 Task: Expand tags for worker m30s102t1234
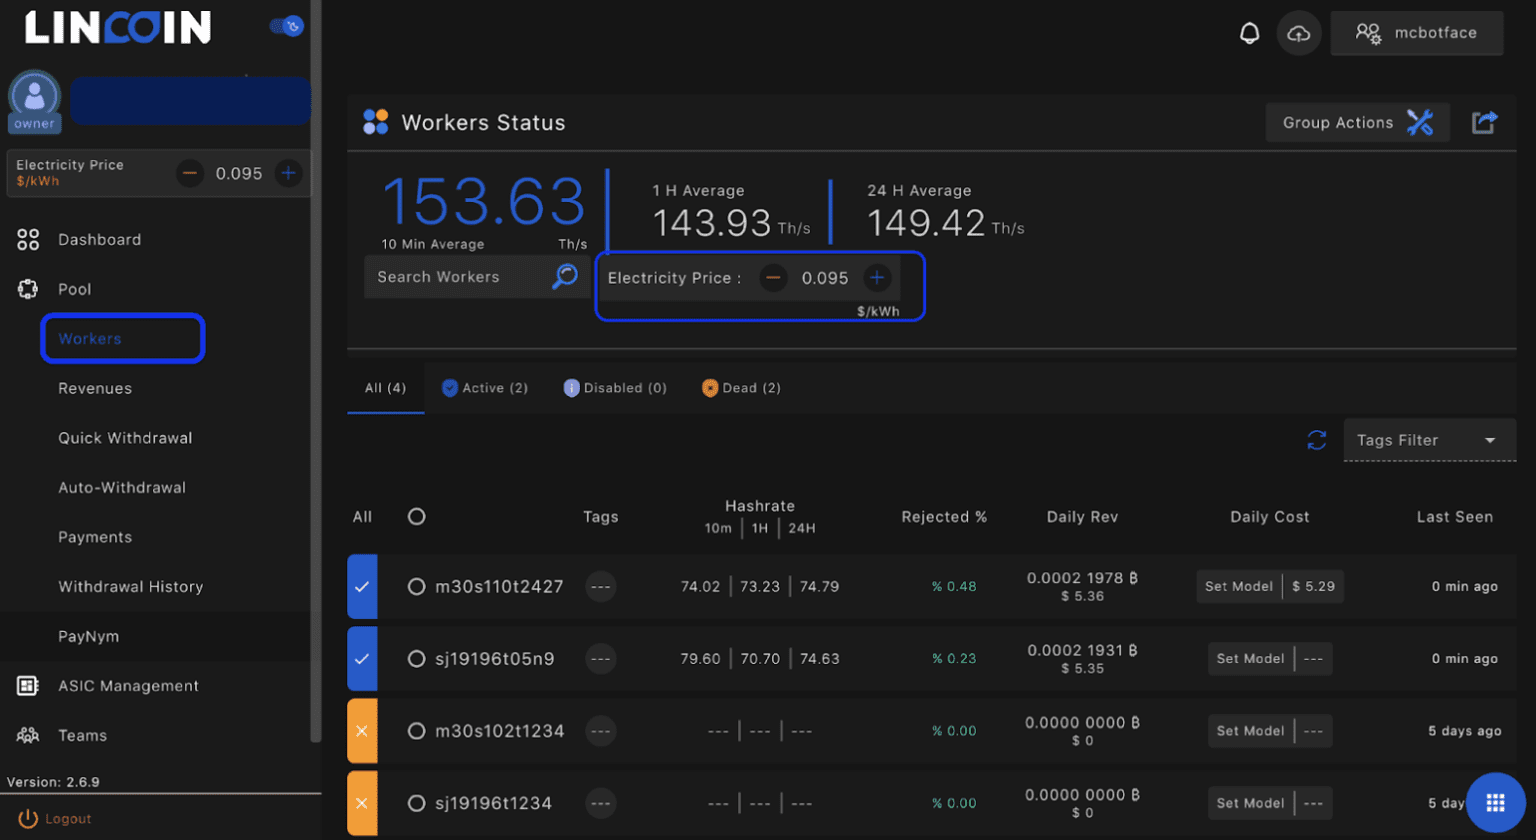click(600, 731)
